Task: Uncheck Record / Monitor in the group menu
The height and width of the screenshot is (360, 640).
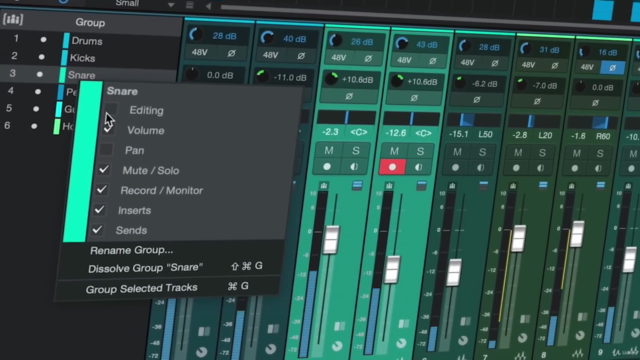Action: [x=102, y=189]
